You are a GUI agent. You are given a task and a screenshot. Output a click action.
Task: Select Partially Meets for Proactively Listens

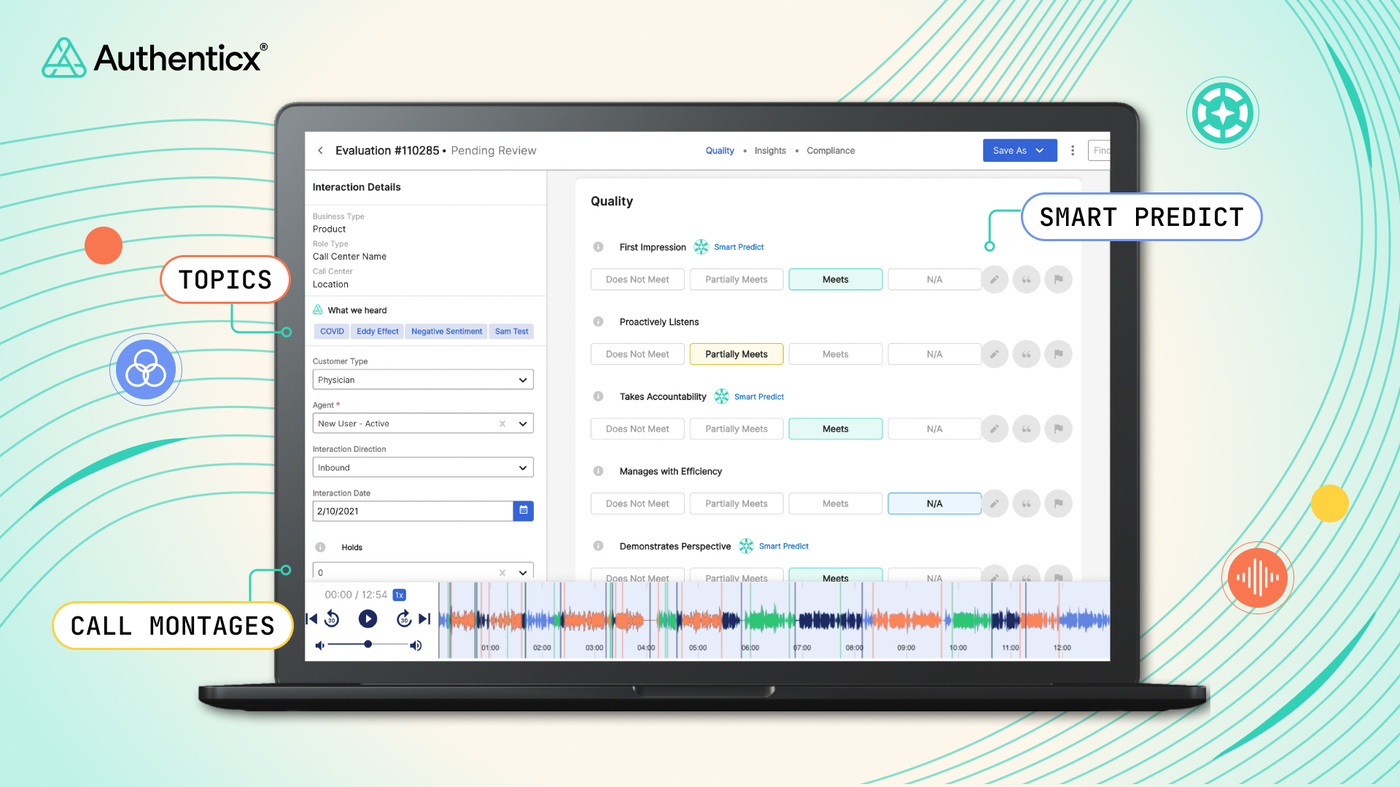point(736,354)
